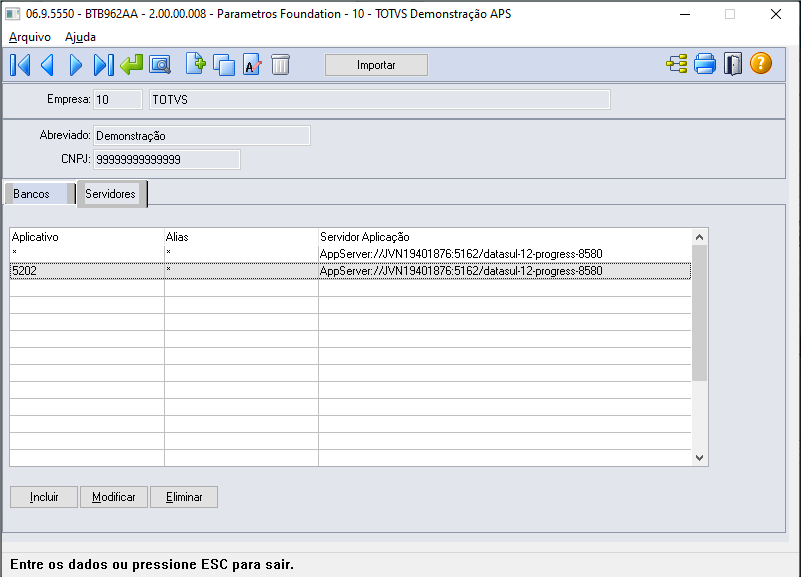Click the Alias column header
801x577 pixels.
241,237
